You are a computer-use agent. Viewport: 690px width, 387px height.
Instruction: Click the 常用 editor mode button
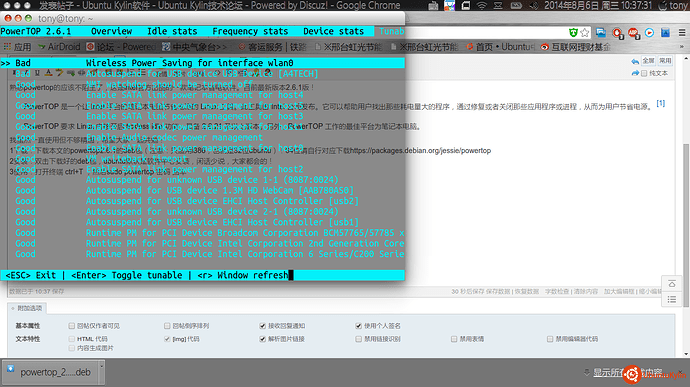[x=665, y=61]
